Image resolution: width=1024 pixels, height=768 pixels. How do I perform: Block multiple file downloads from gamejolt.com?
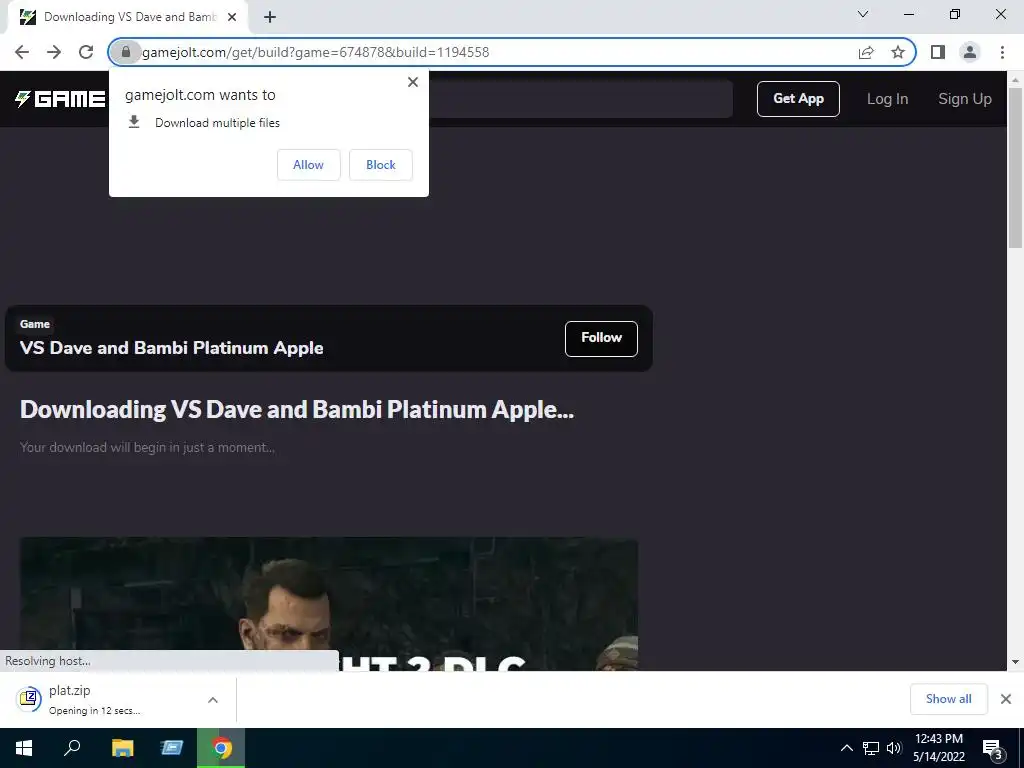[x=381, y=165]
